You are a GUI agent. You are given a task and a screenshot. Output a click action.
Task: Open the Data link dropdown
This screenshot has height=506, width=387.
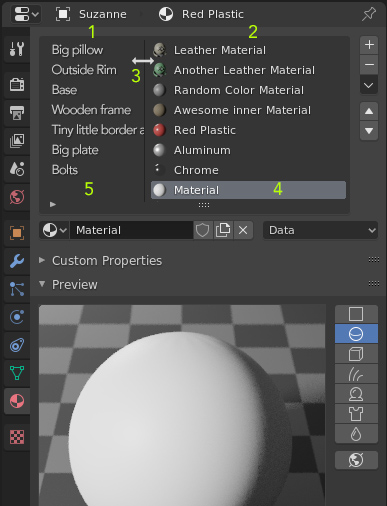[320, 230]
